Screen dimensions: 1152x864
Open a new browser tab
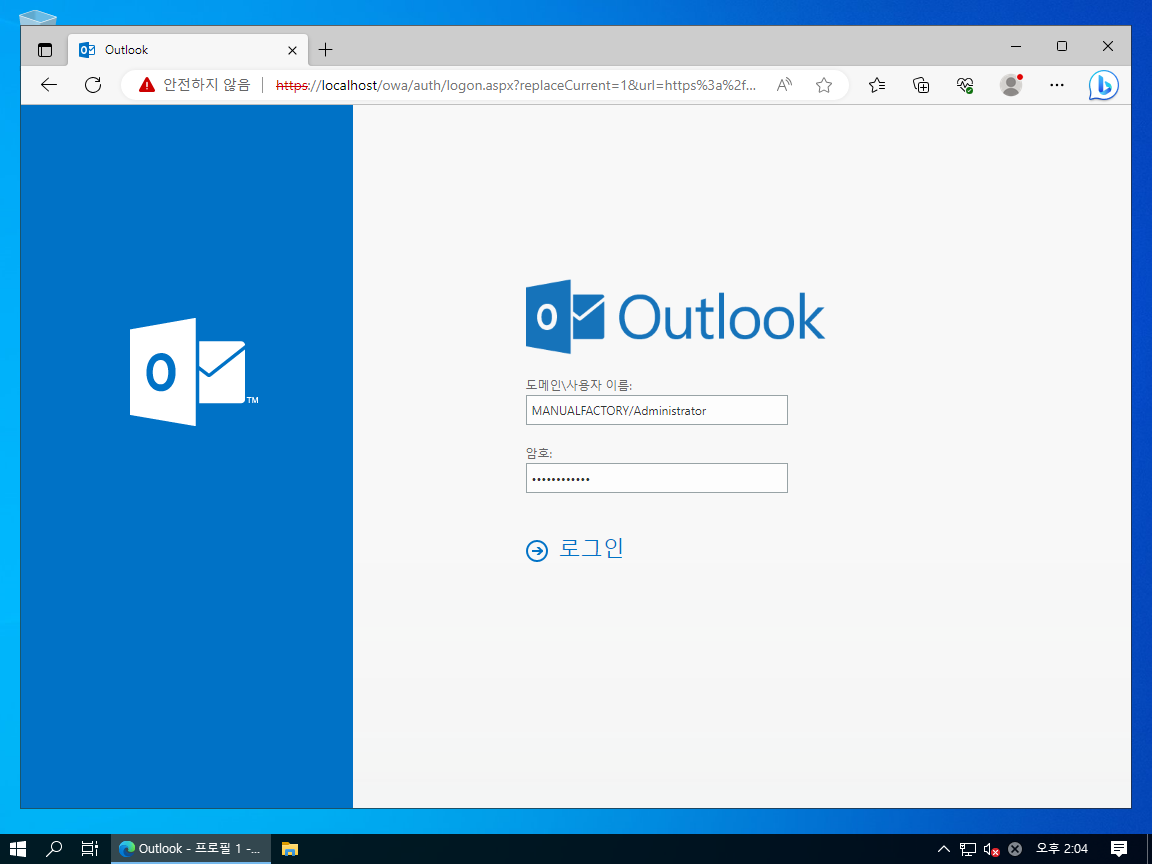click(x=325, y=50)
